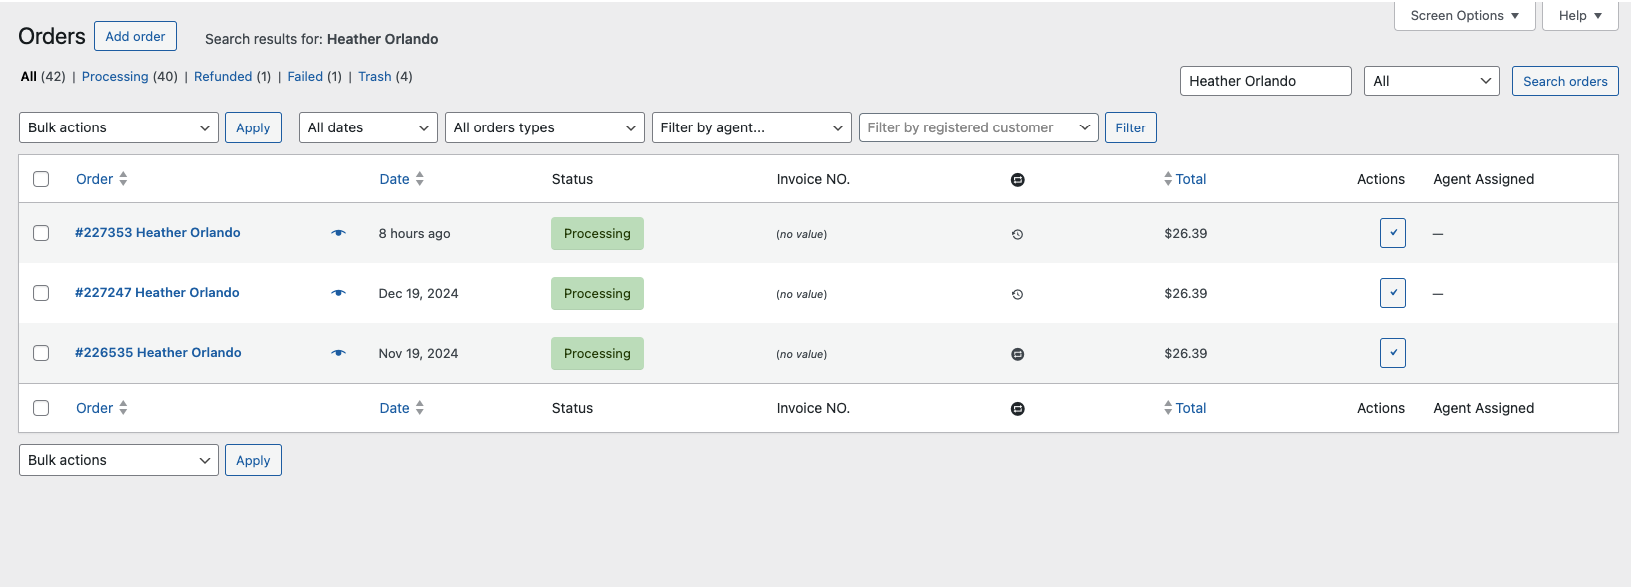Mark order #226535 complete with checkmark button
Viewport: 1631px width, 587px height.
pos(1393,353)
